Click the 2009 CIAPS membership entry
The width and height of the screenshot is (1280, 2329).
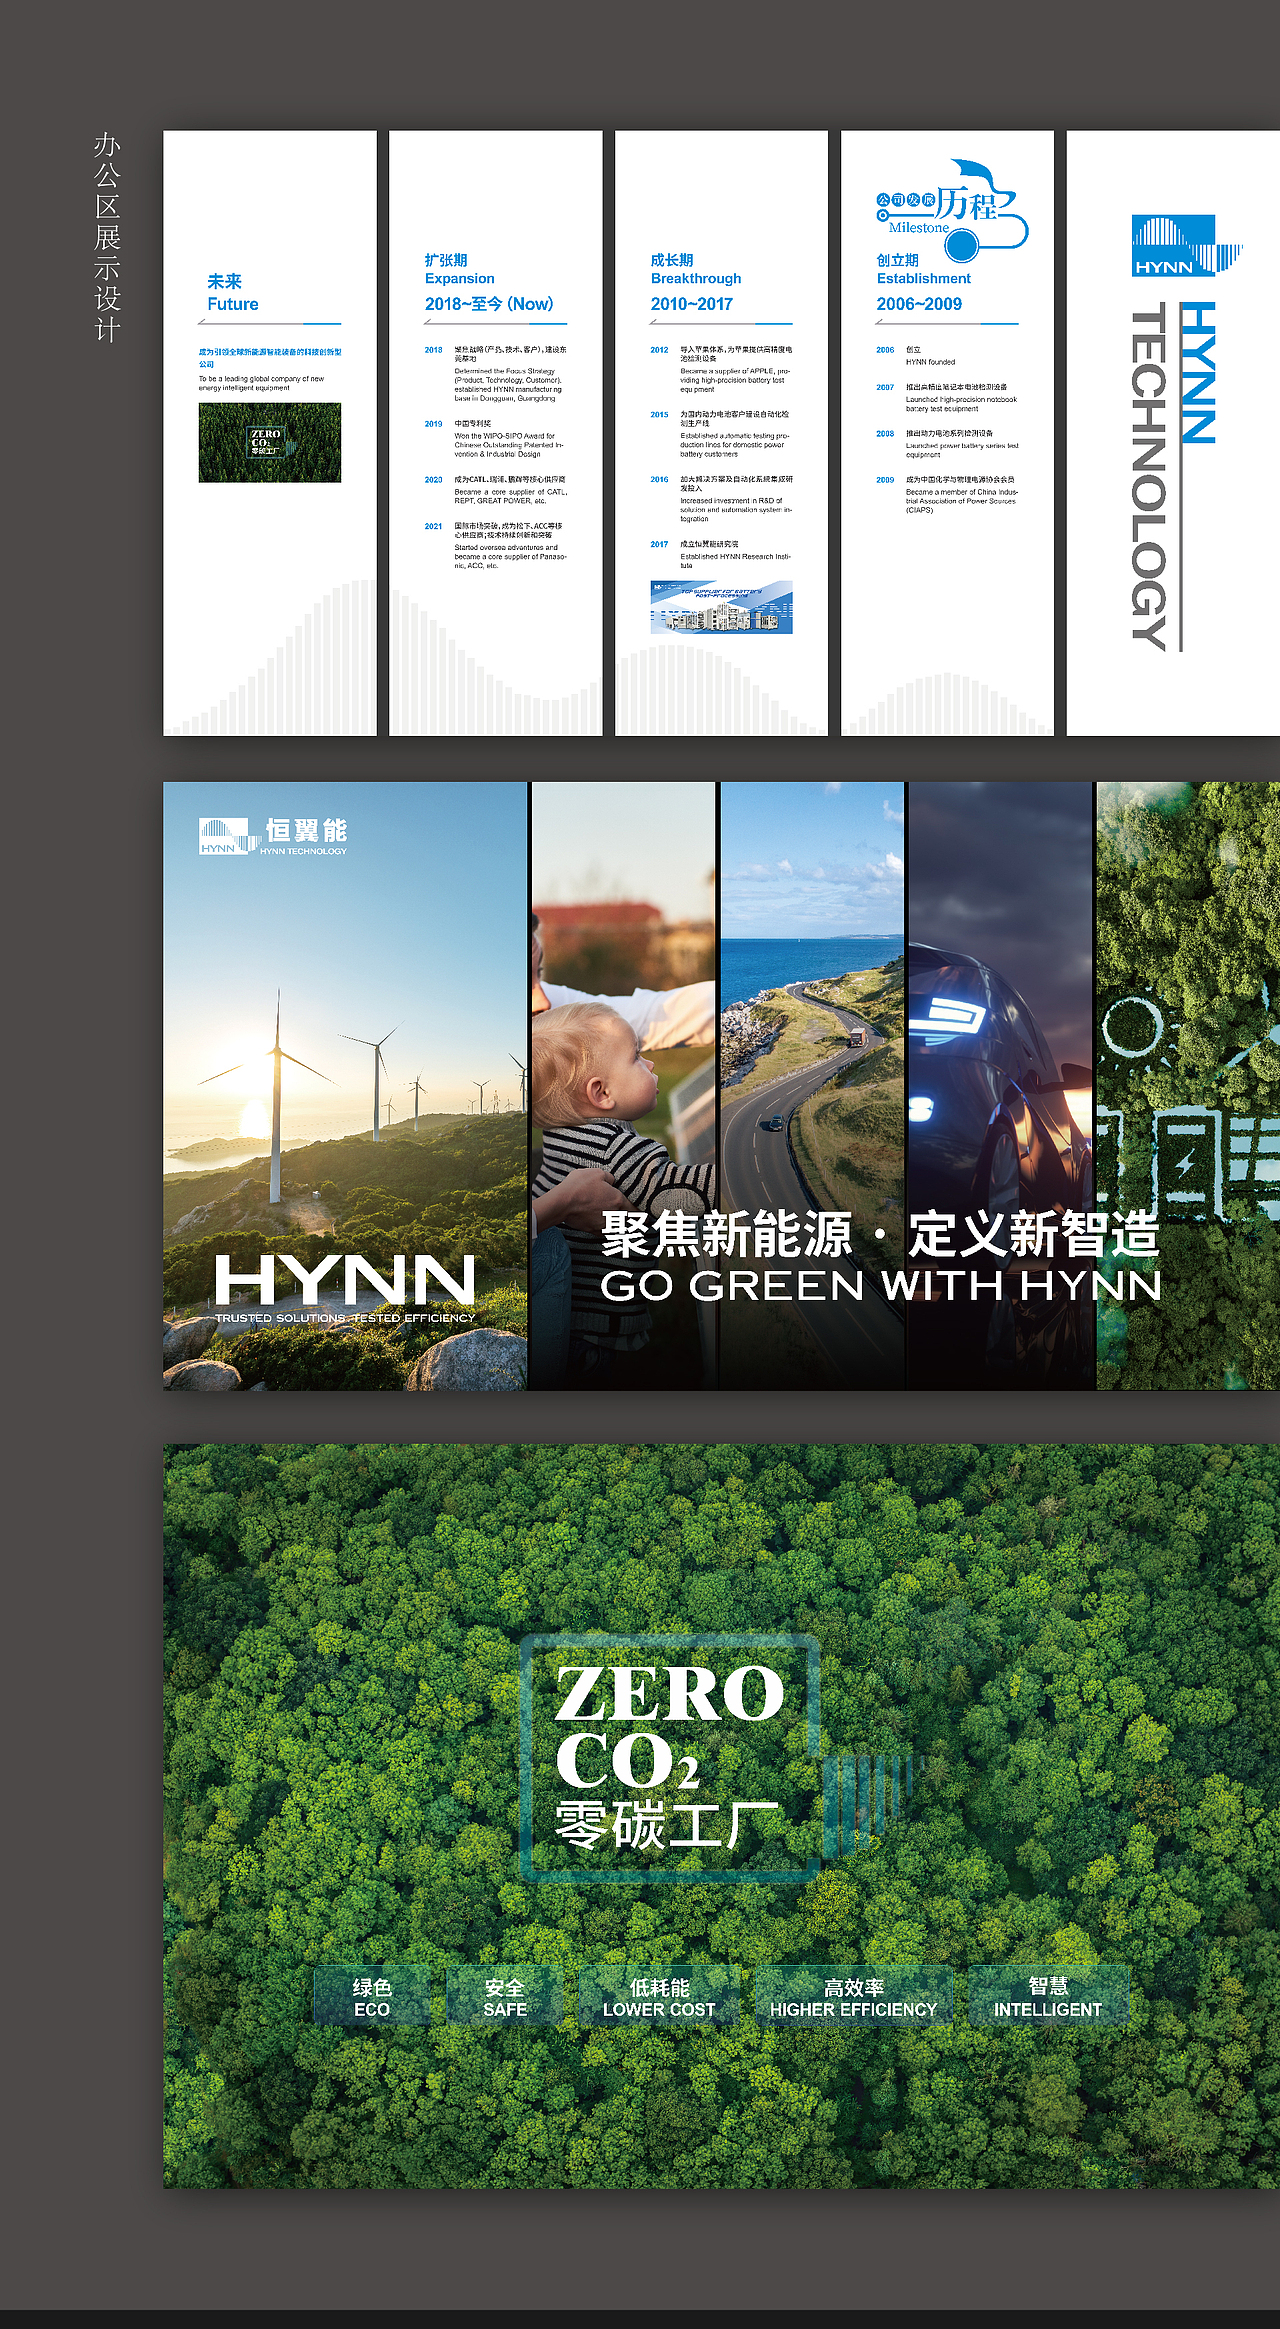pos(947,494)
